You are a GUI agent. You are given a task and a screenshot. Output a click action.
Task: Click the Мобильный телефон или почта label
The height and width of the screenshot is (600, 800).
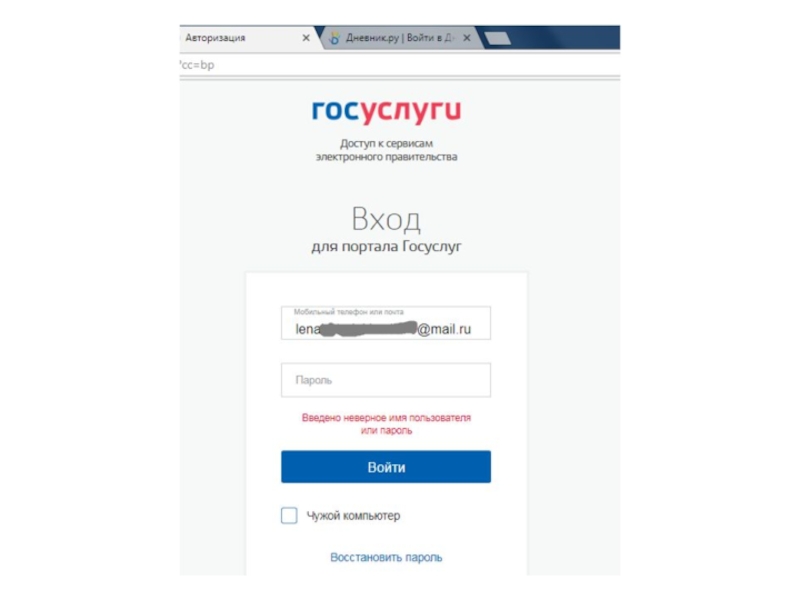(x=348, y=312)
